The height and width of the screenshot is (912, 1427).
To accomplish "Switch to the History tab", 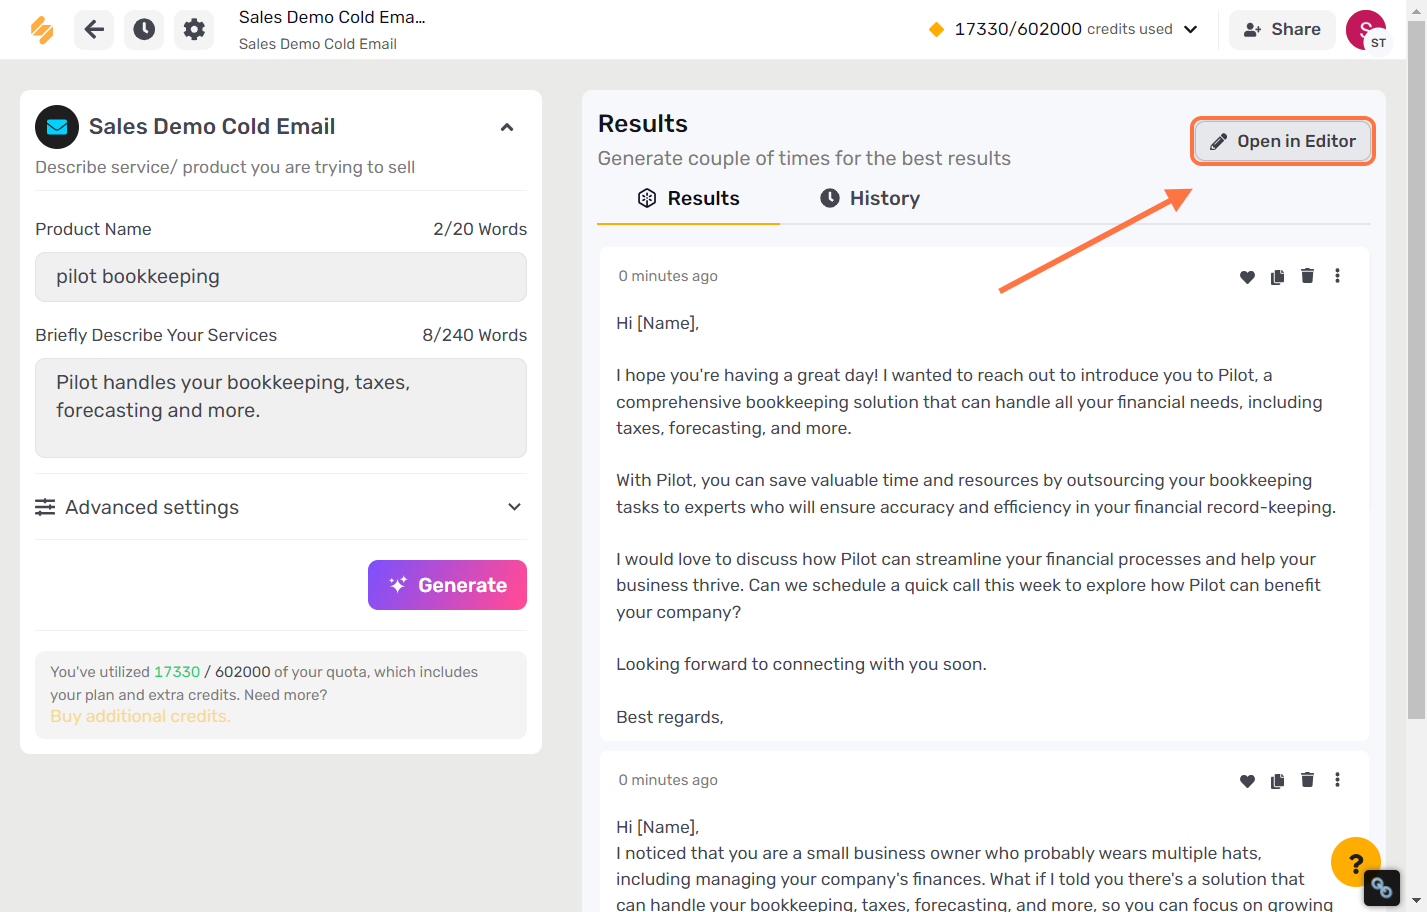I will click(x=870, y=198).
